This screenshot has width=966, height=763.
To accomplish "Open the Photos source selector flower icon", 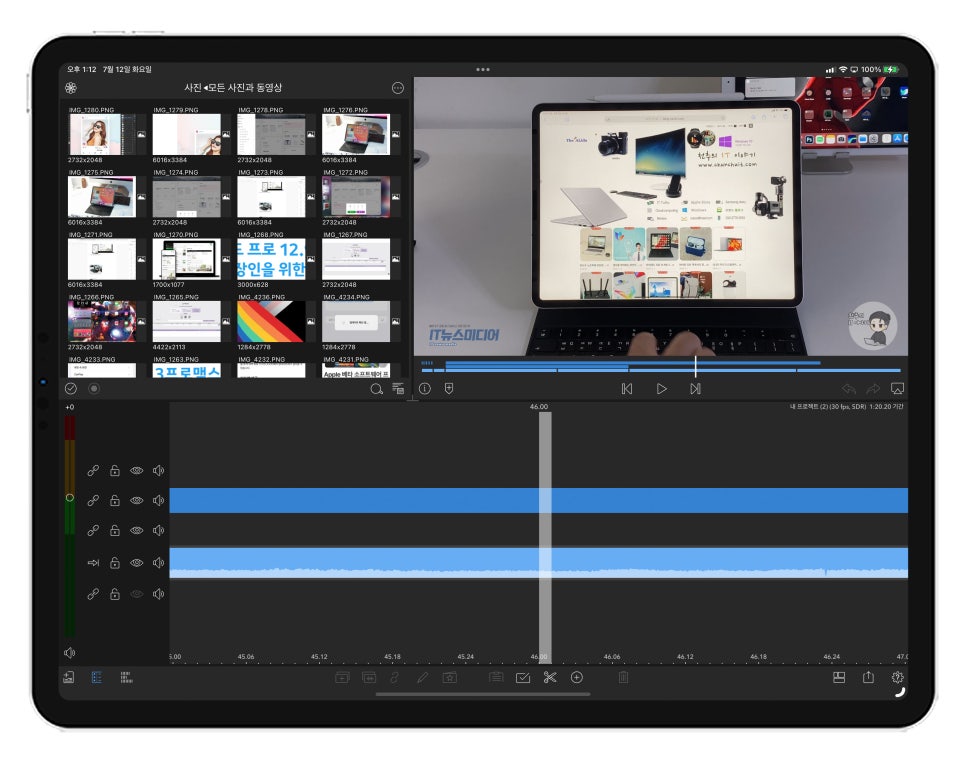I will [71, 88].
